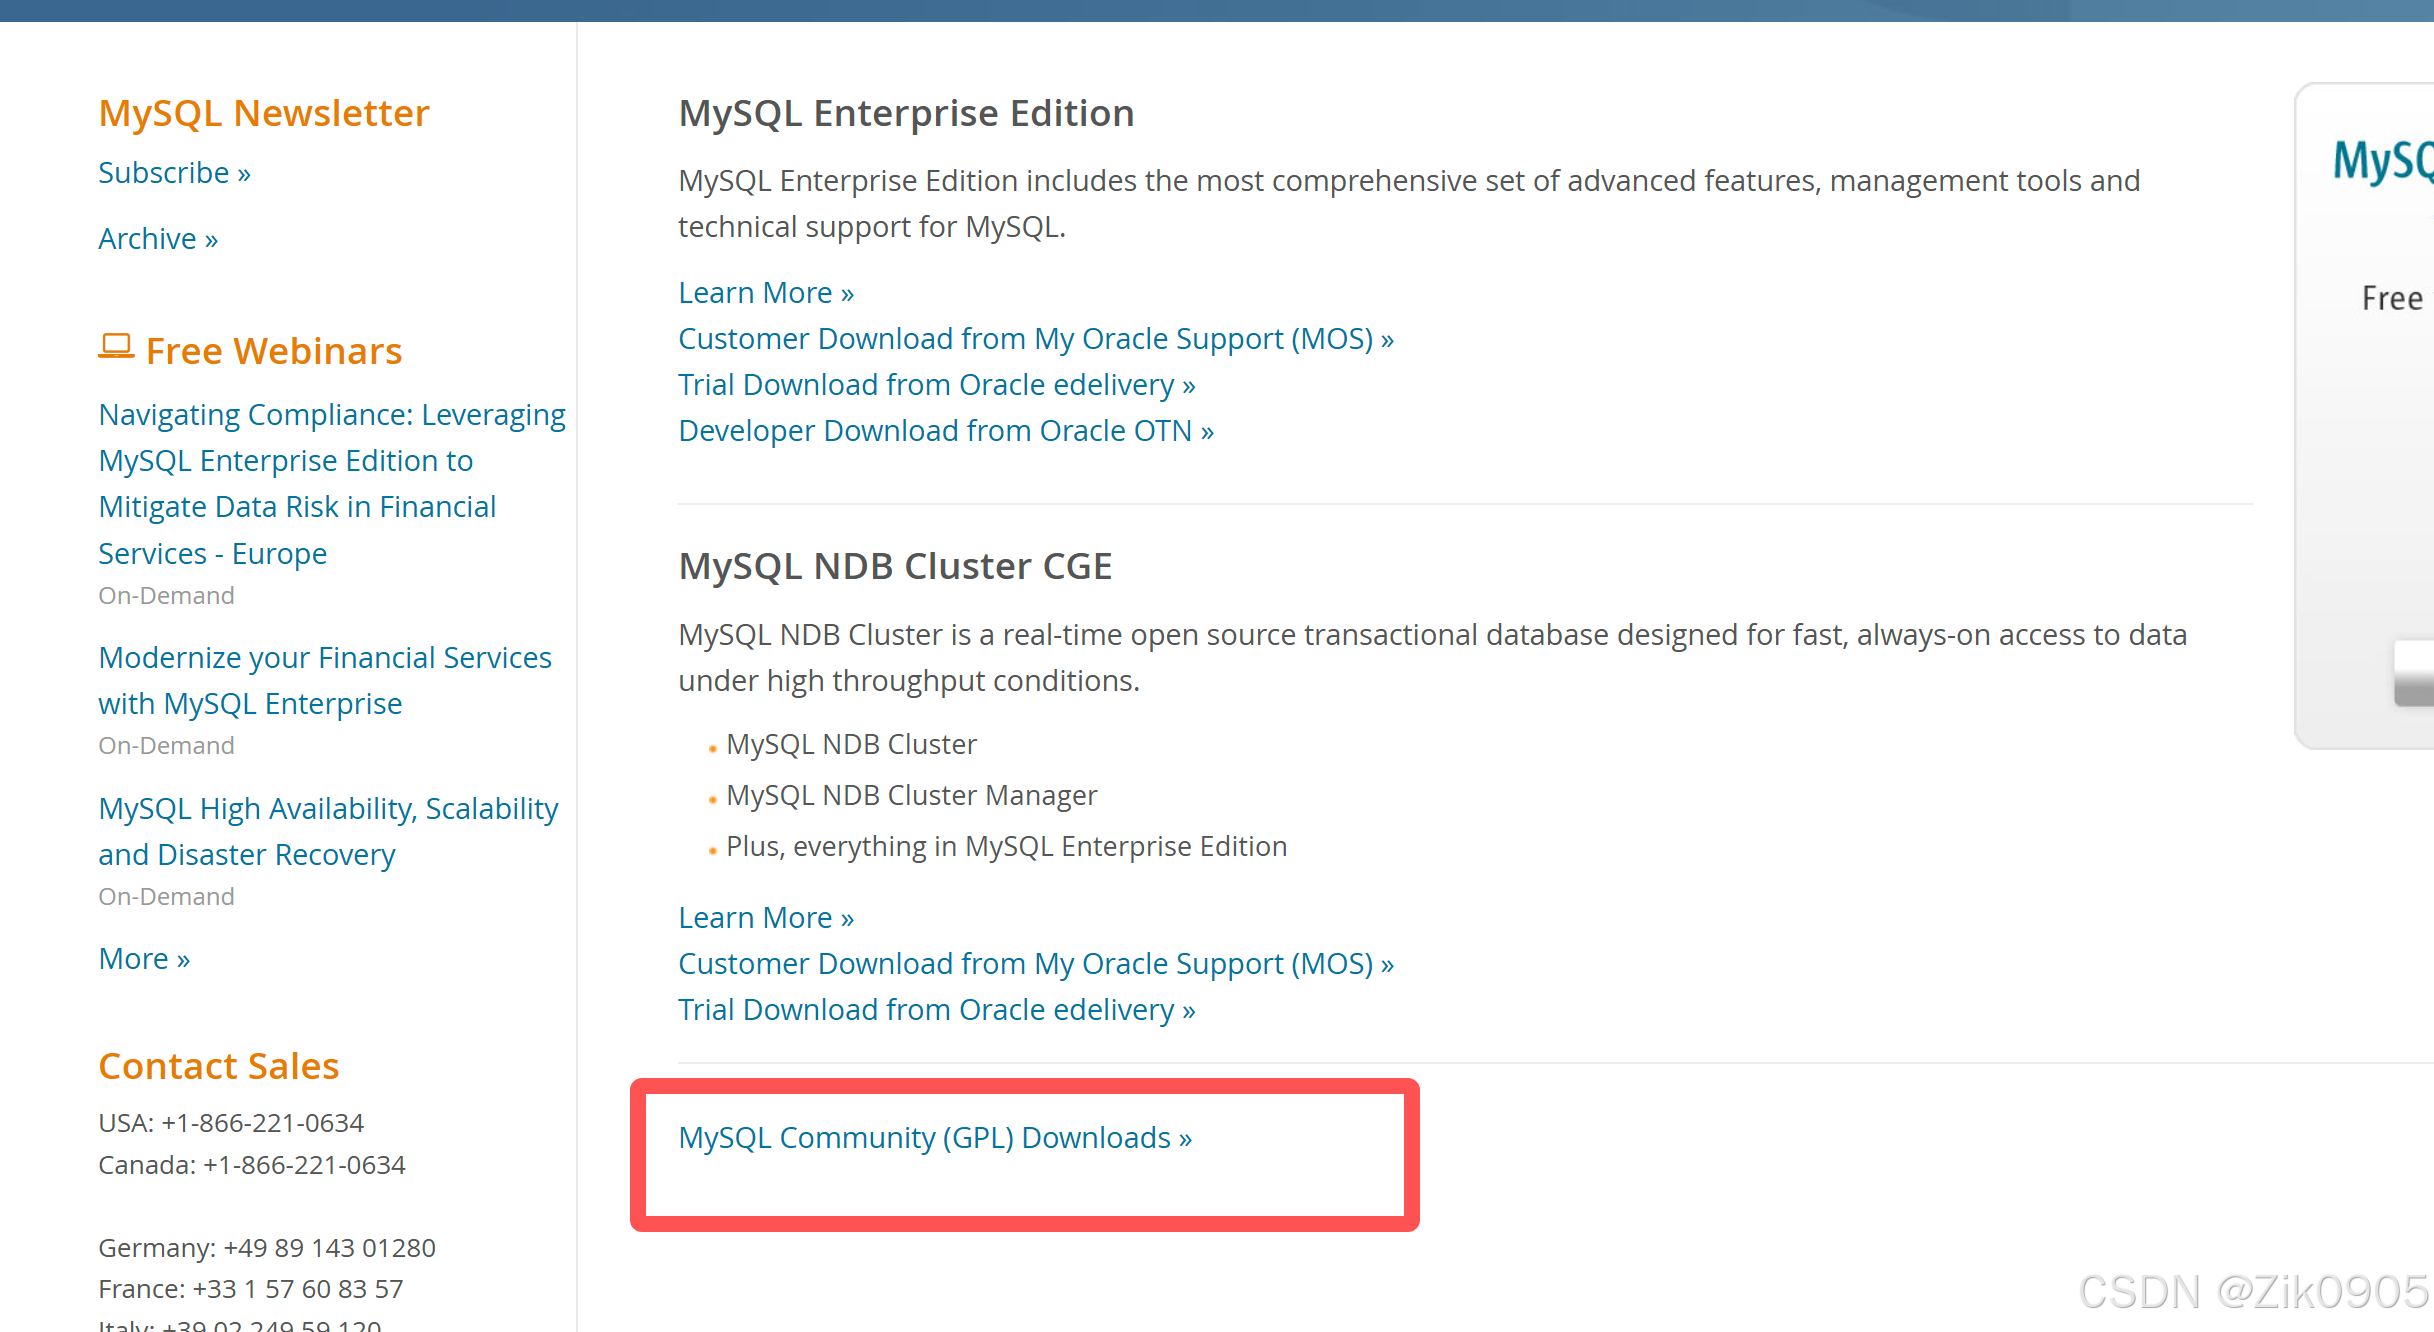Screen dimensions: 2434x1332
Task: Open Customer Download from My Oracle Support
Action: [1035, 338]
